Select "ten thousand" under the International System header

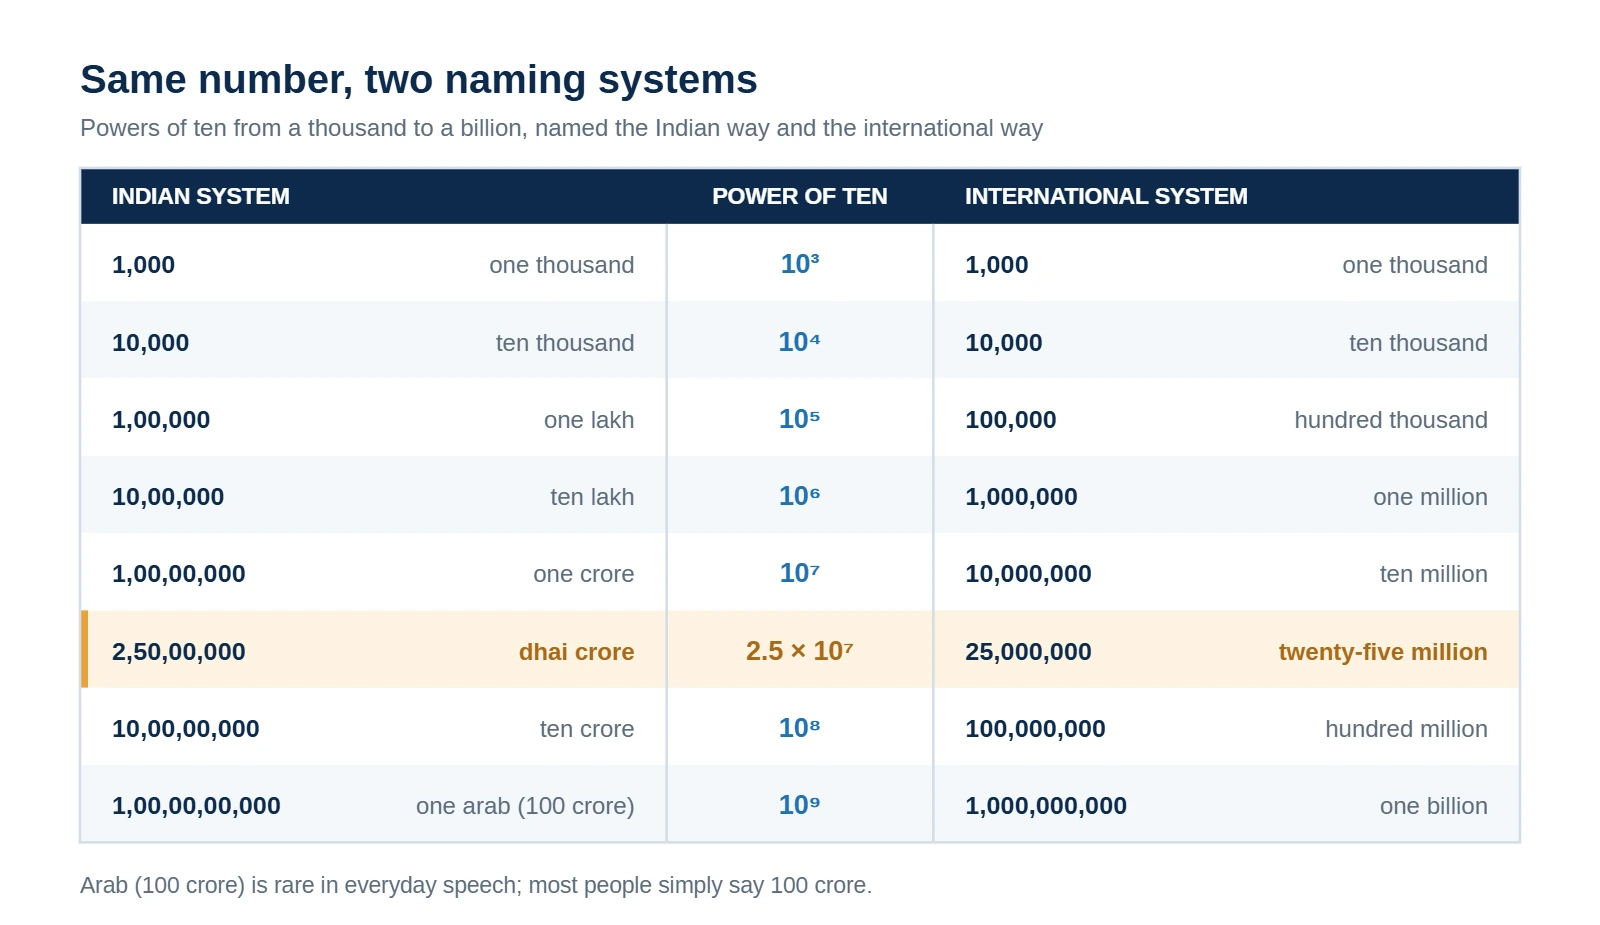coord(1418,343)
